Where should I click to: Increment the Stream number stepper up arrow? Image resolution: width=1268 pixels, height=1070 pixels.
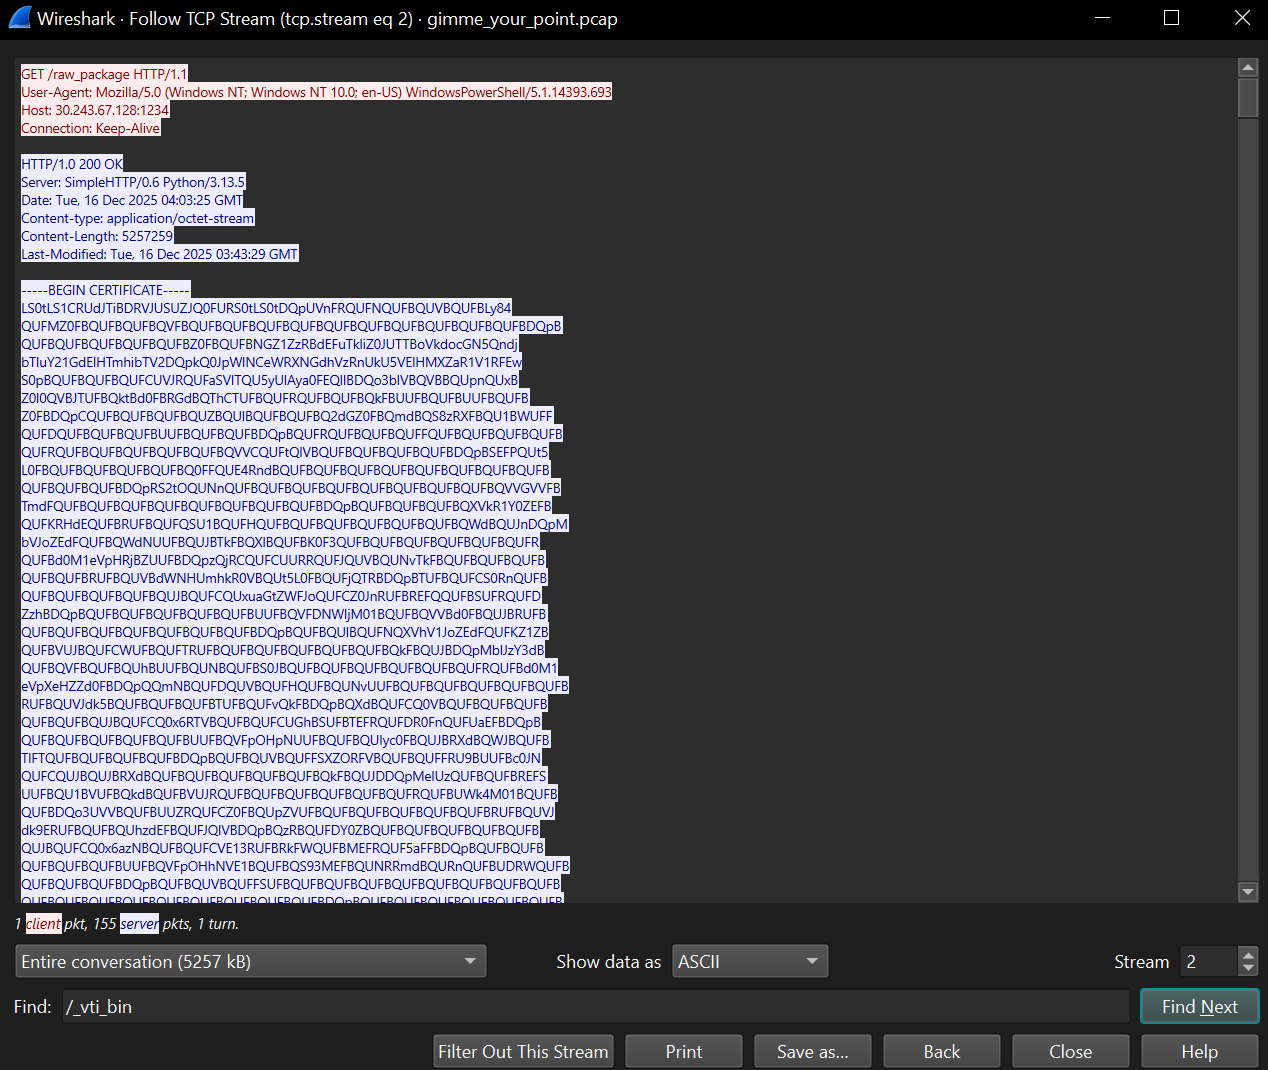click(1247, 954)
